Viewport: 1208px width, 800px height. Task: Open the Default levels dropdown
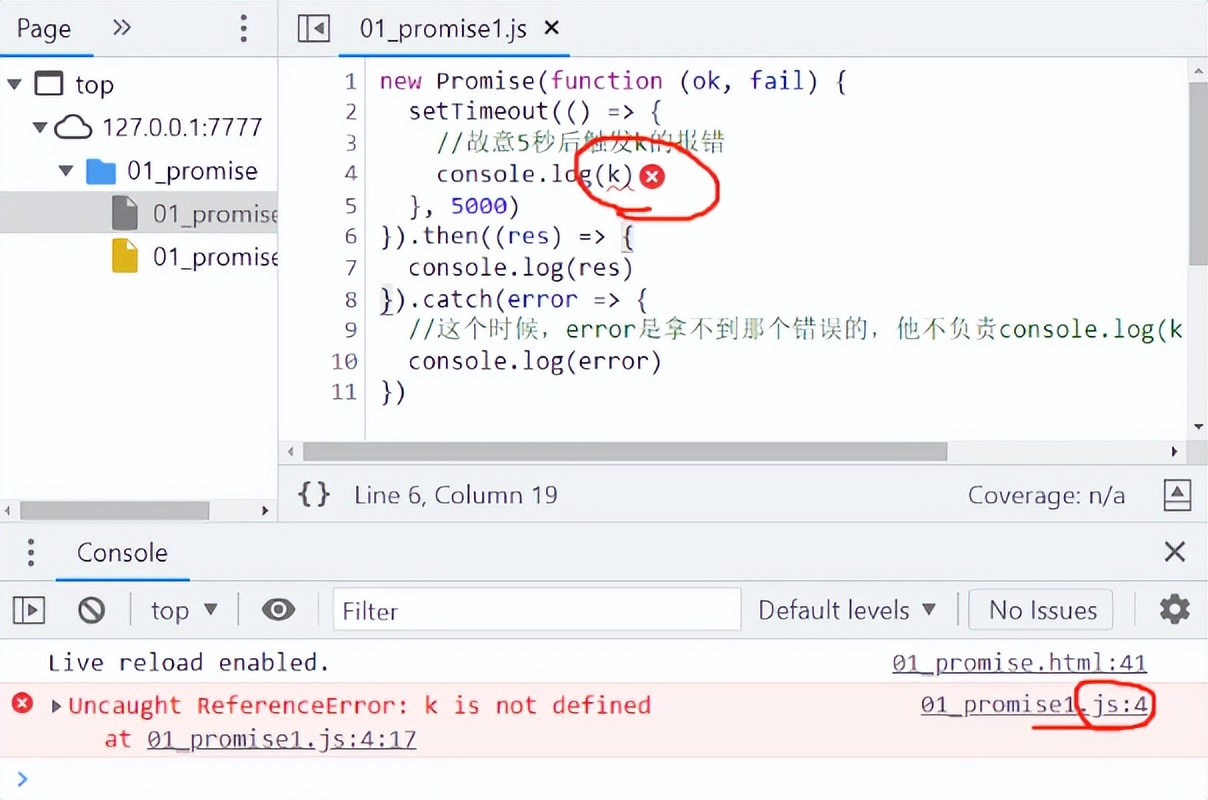point(847,609)
